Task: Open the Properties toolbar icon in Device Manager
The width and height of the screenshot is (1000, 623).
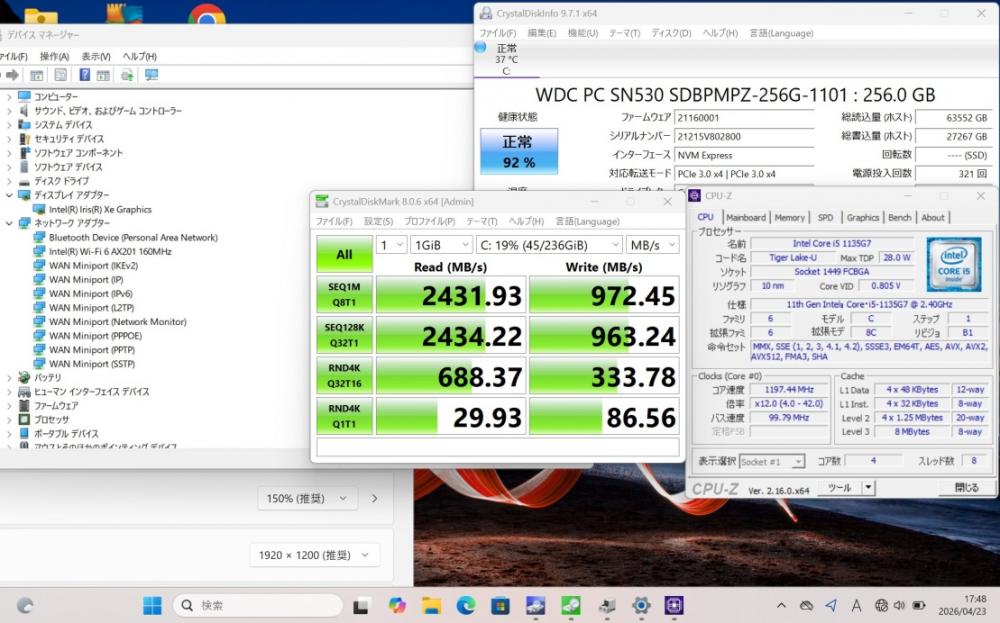Action: pyautogui.click(x=61, y=75)
